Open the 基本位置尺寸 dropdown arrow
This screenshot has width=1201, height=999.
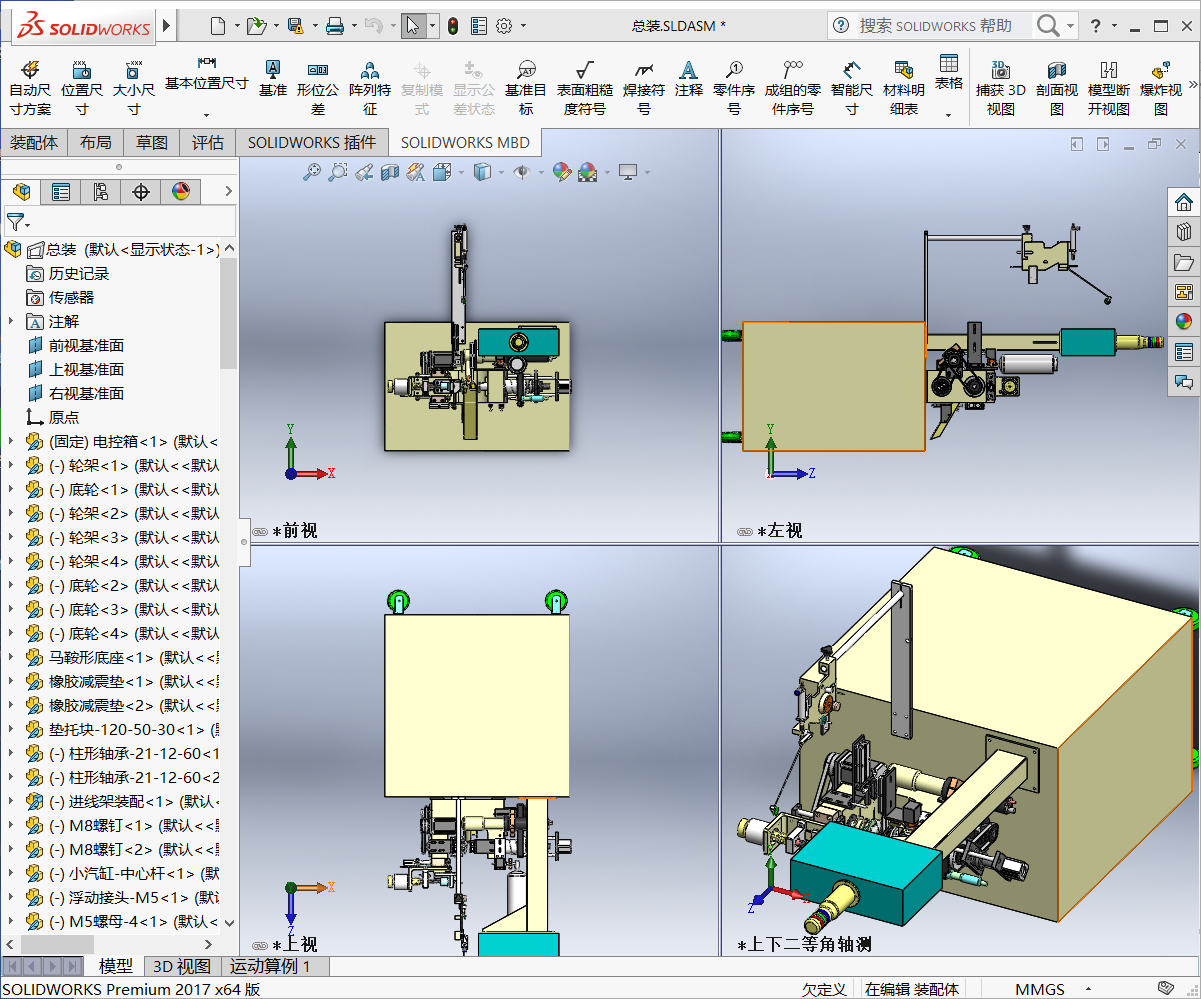click(x=207, y=114)
